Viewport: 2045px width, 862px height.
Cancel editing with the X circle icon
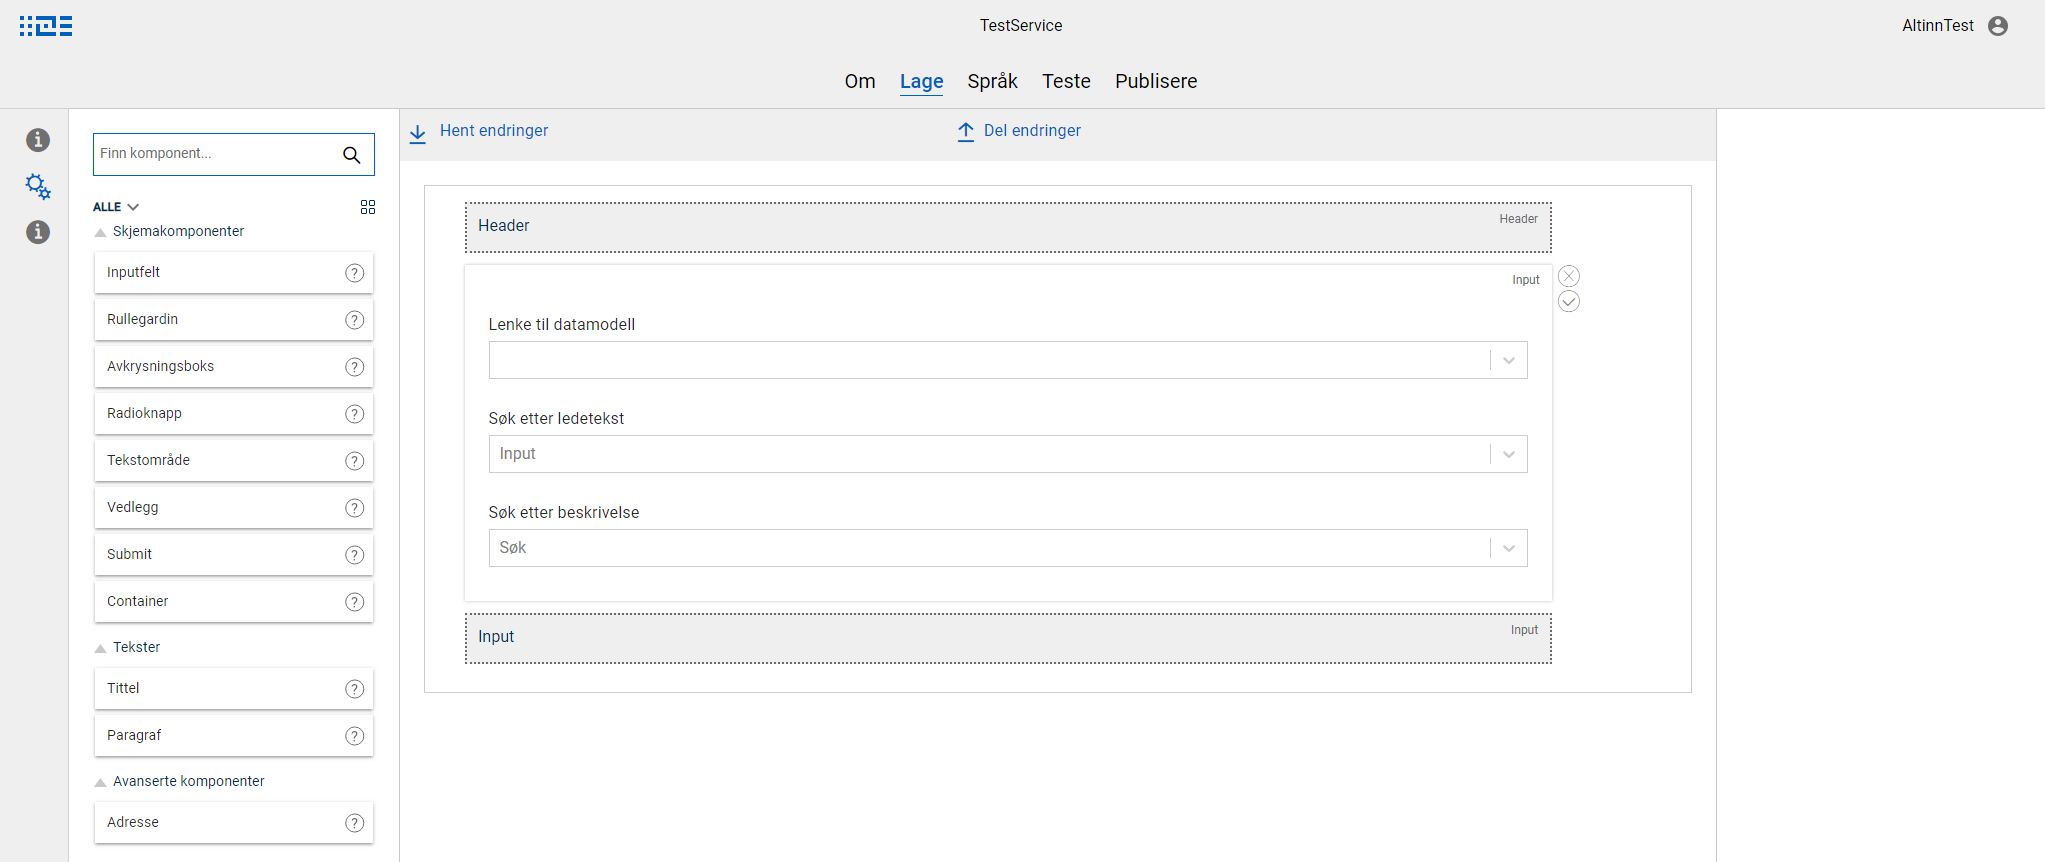tap(1569, 276)
